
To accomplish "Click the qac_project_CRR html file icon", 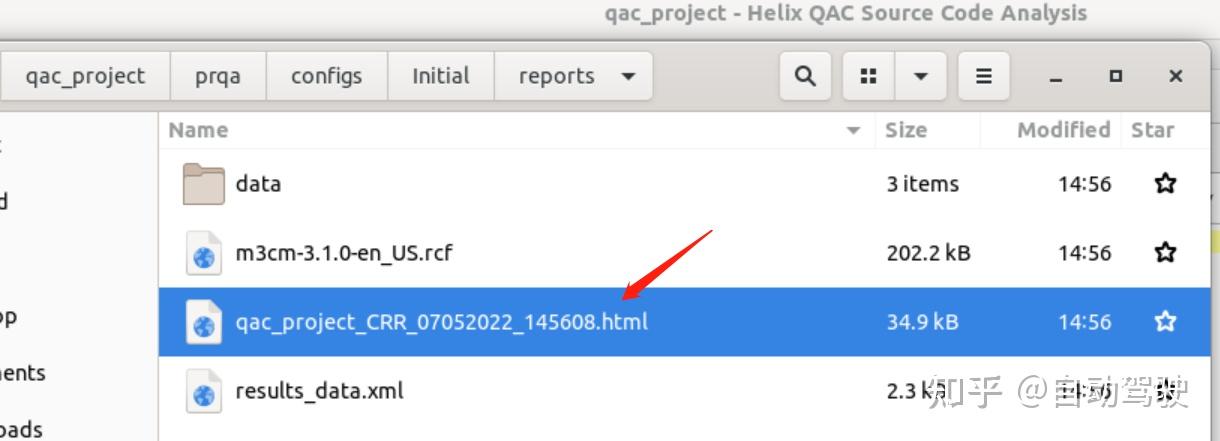I will click(x=203, y=323).
